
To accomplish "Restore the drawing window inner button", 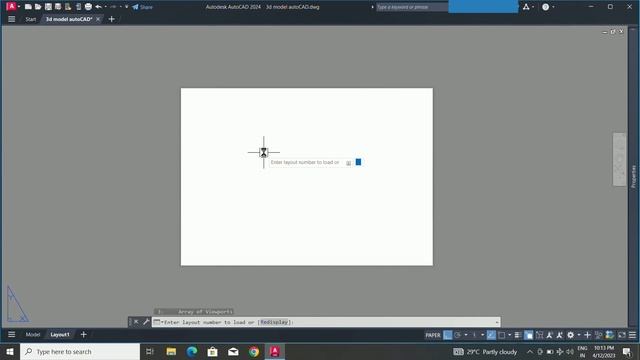I will (x=613, y=31).
